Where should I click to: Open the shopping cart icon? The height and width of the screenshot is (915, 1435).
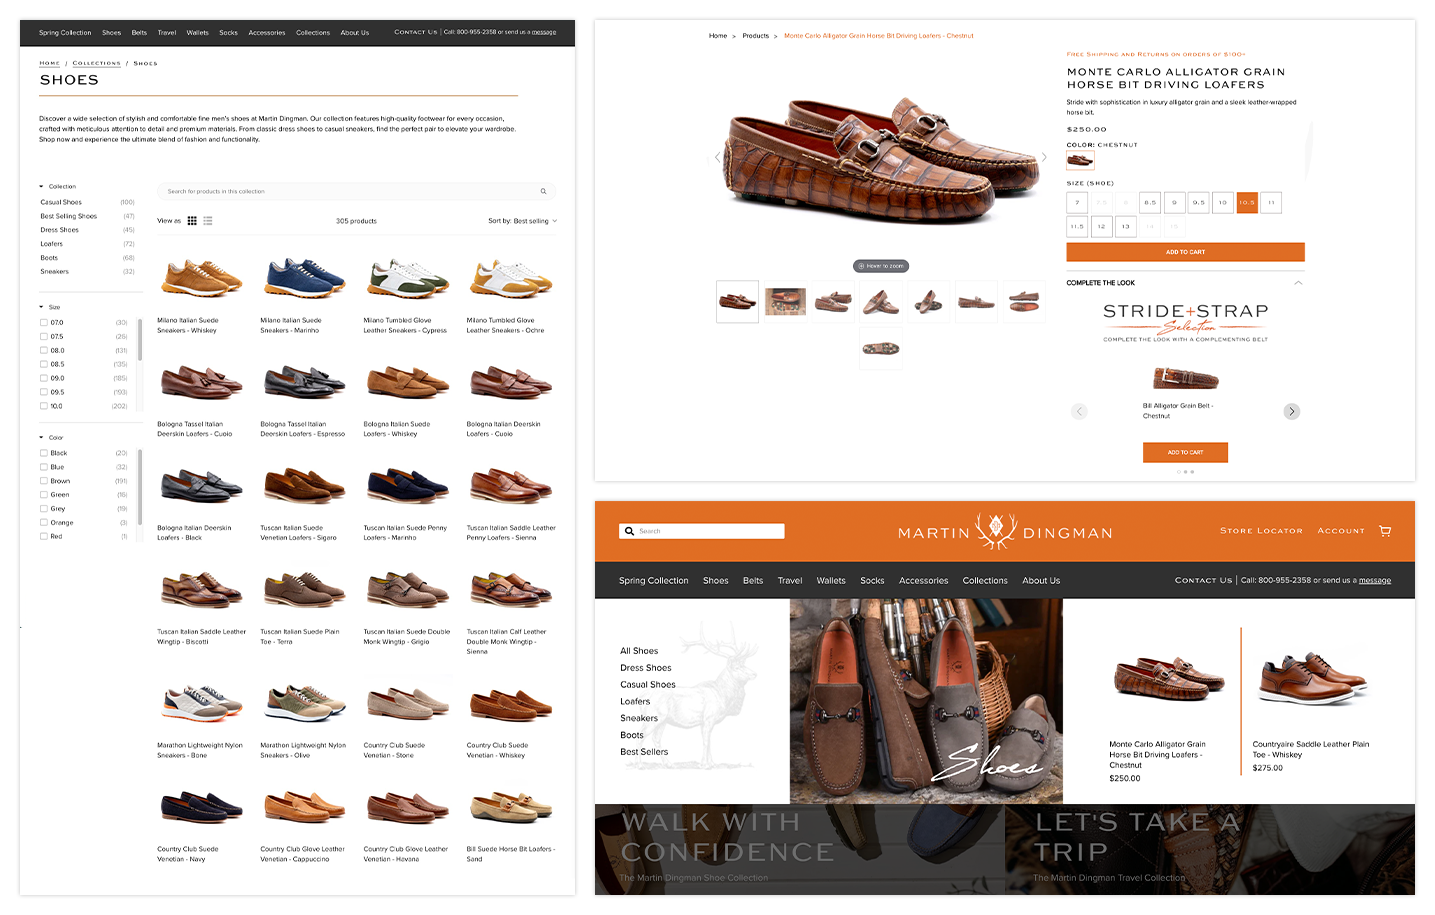tap(1385, 531)
